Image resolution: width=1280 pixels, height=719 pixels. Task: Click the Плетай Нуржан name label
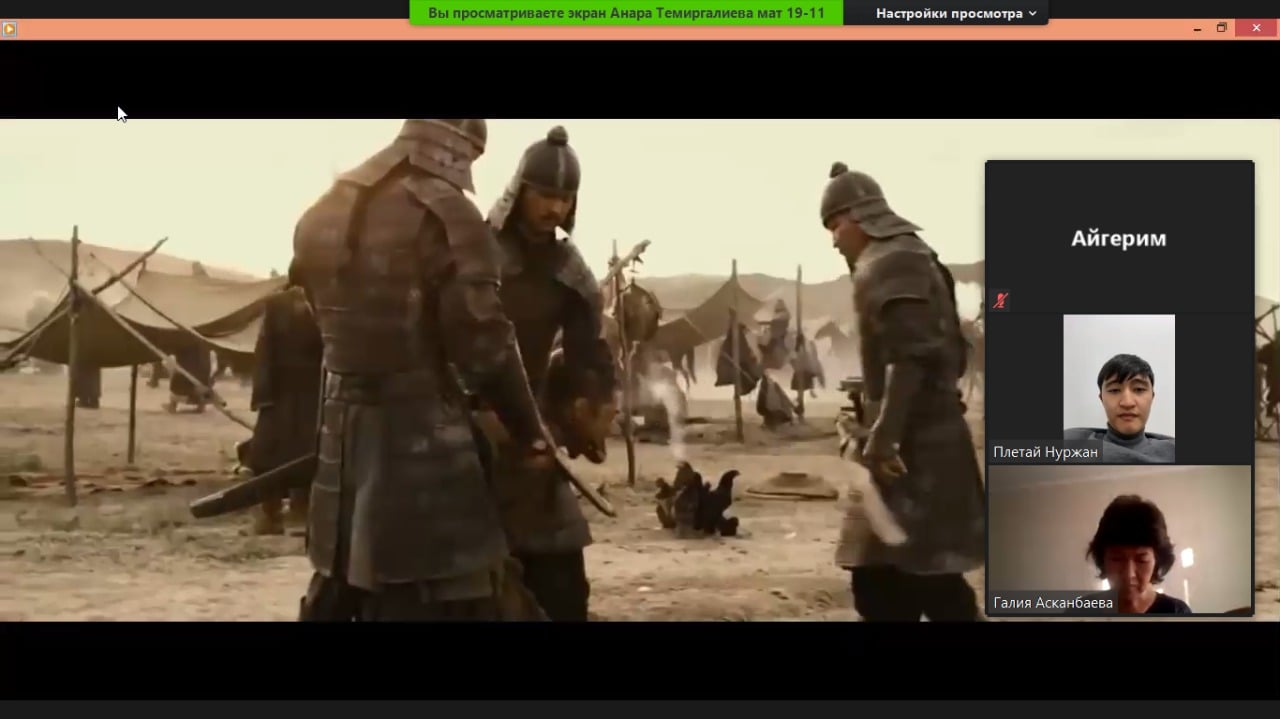tap(1045, 452)
